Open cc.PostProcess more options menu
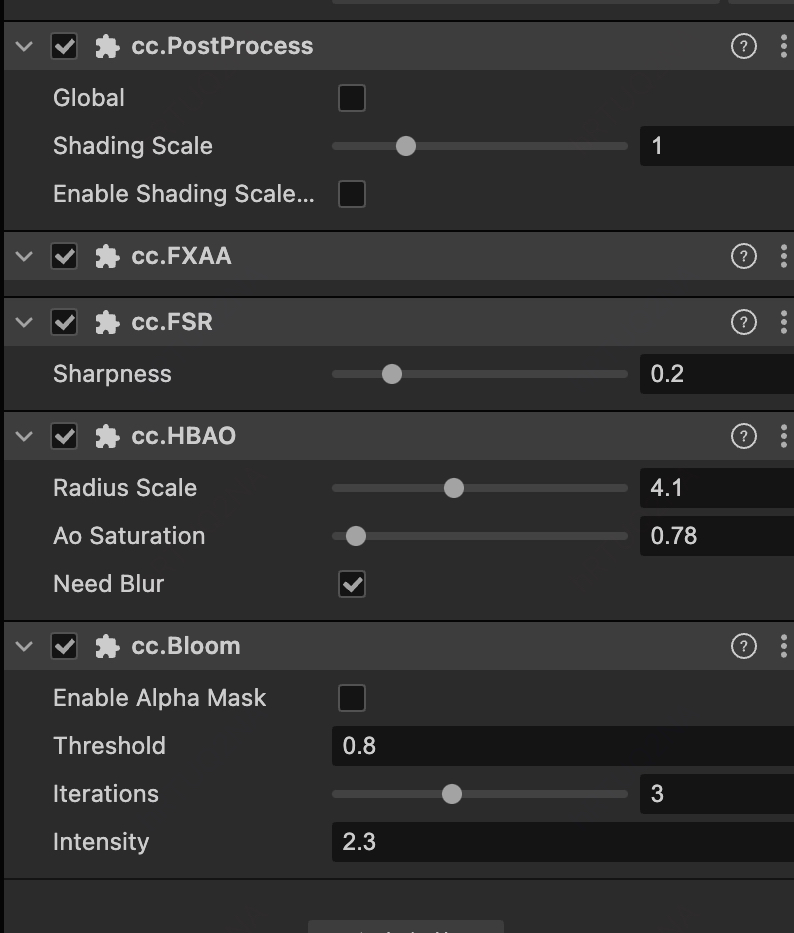The height and width of the screenshot is (933, 794). click(x=783, y=46)
